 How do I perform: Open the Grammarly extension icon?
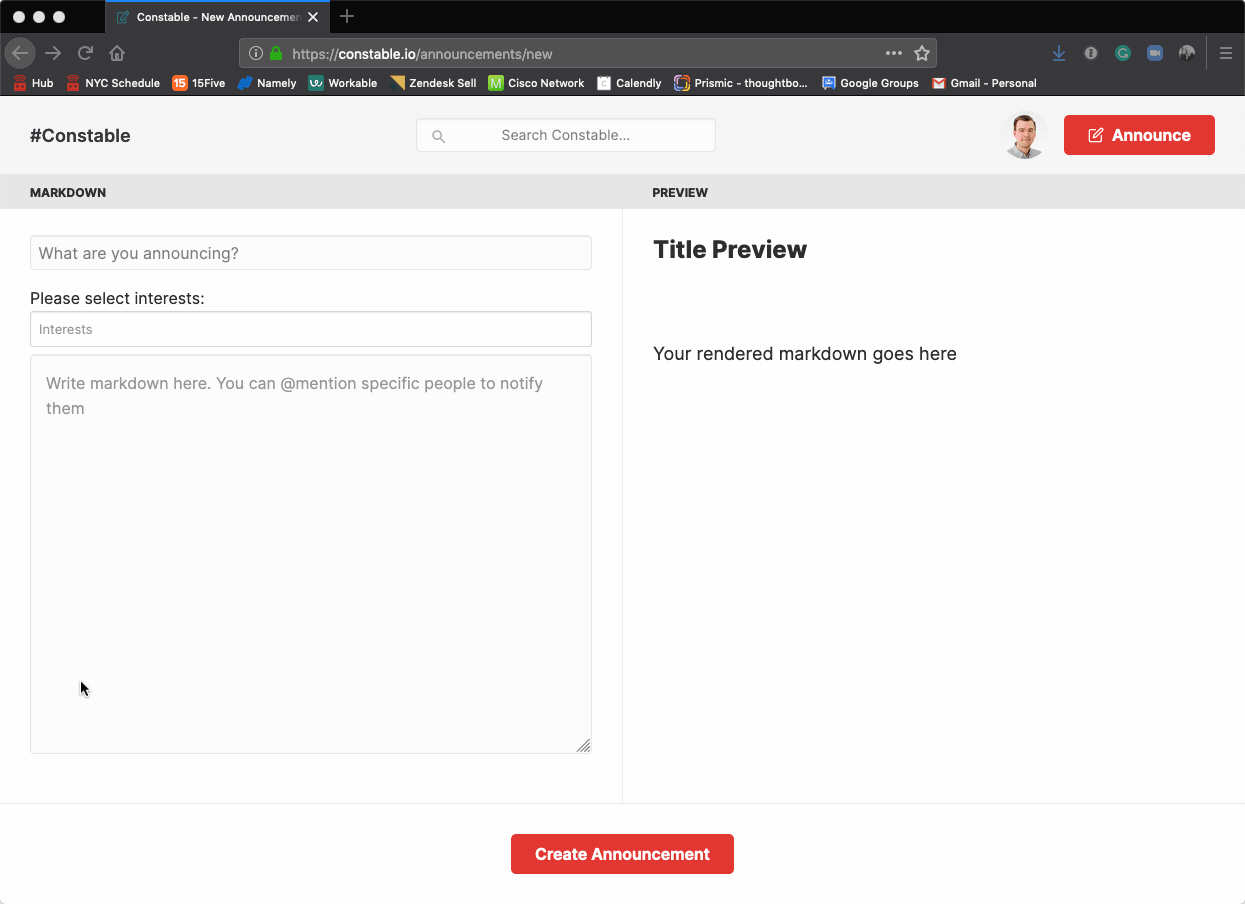click(x=1123, y=53)
